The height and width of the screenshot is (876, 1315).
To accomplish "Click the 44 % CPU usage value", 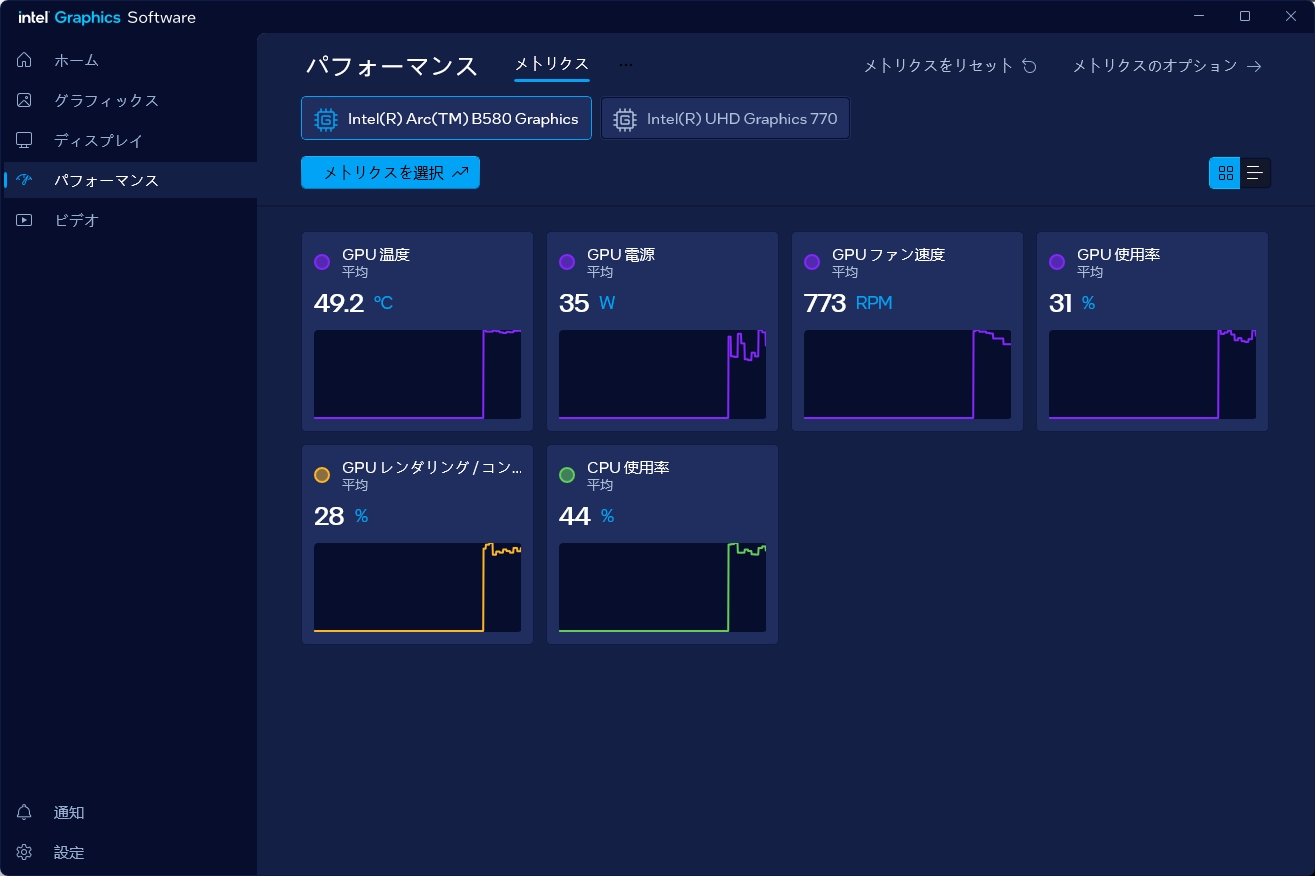I will [586, 516].
